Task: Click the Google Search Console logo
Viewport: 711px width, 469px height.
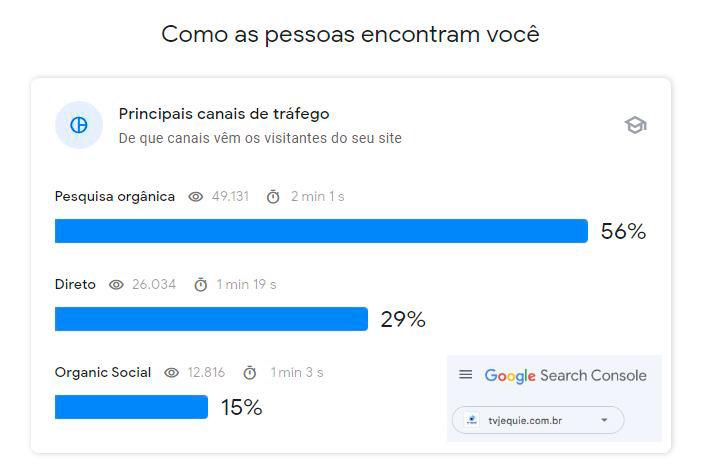Action: click(565, 376)
